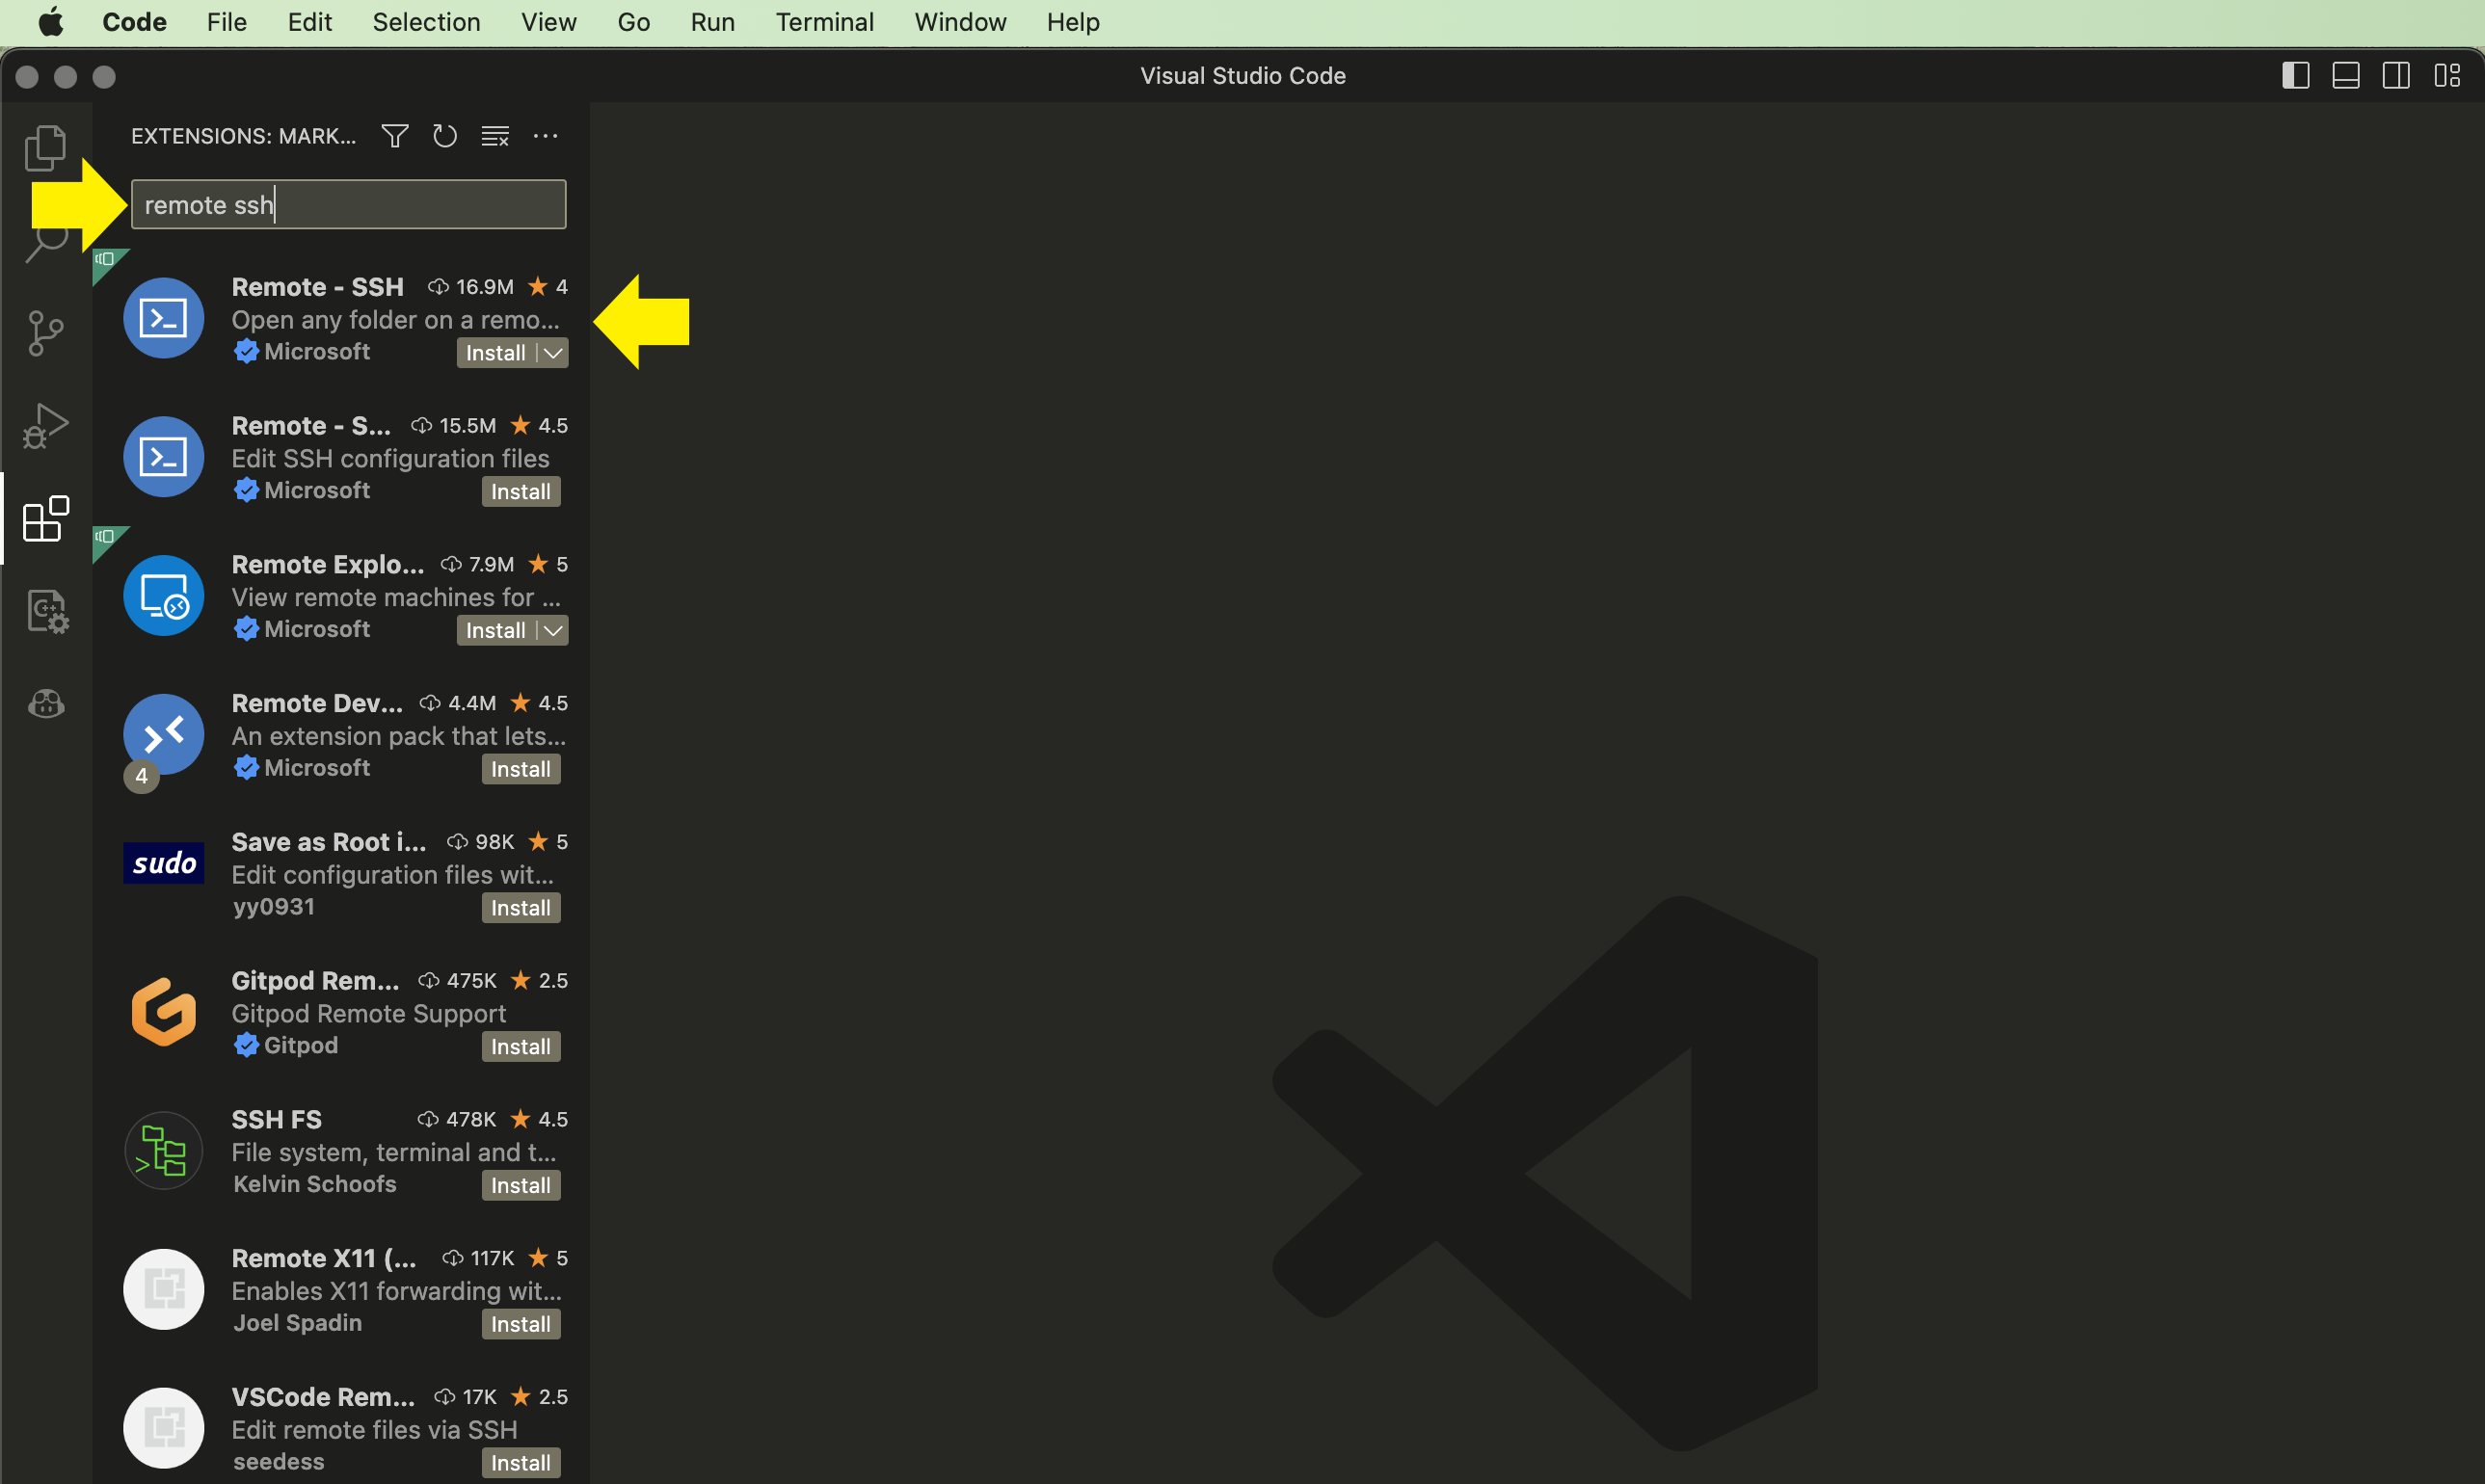Open the View menu
Viewport: 2485px width, 1484px height.
[x=548, y=22]
